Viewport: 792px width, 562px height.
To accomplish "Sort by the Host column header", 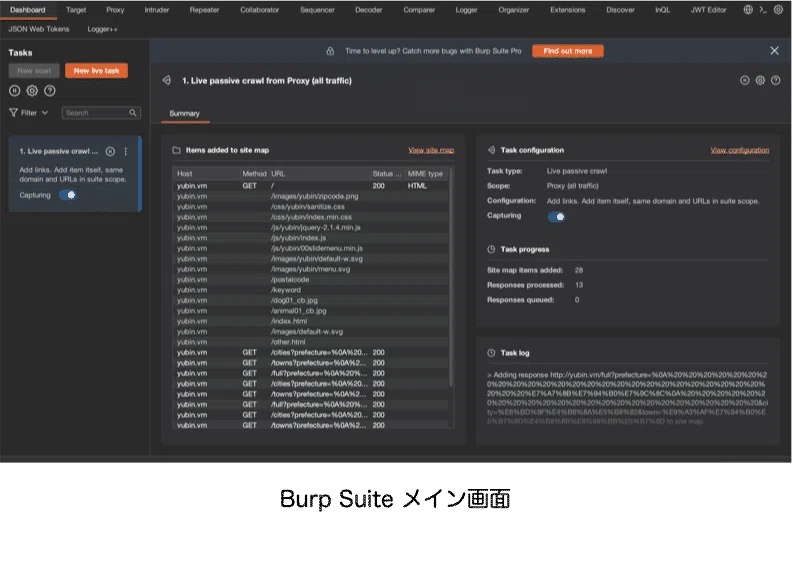I will point(206,173).
